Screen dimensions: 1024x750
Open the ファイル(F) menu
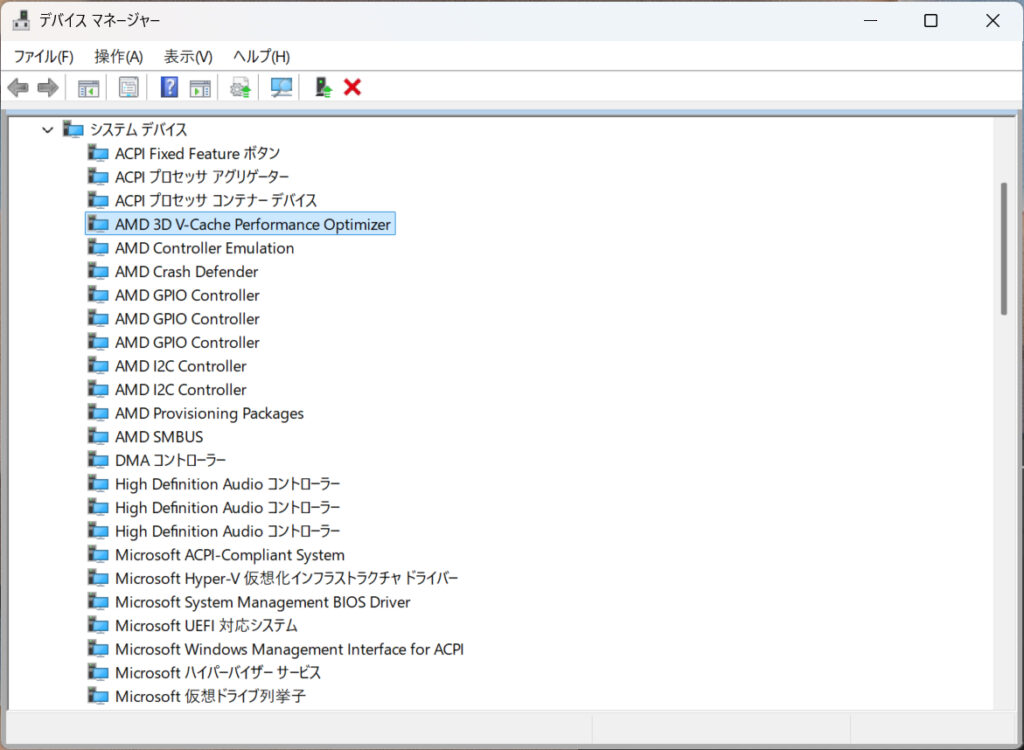coord(44,57)
